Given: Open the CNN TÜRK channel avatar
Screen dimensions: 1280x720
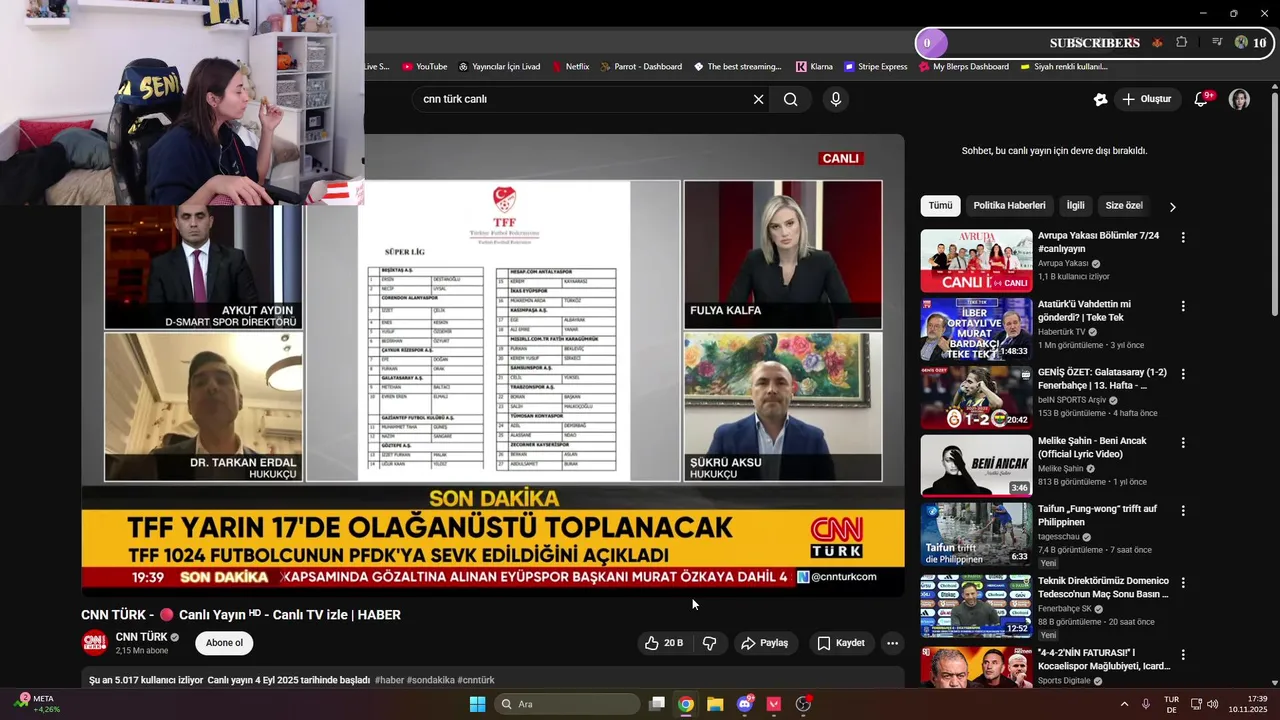Looking at the screenshot, I should click(94, 643).
